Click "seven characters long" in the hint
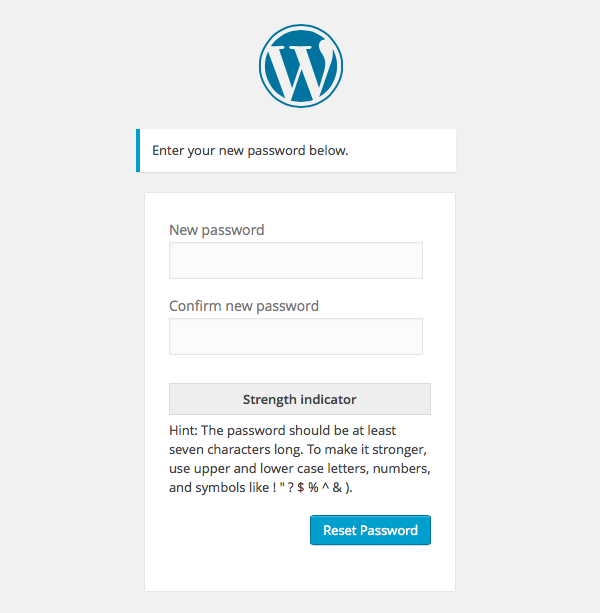 point(236,450)
